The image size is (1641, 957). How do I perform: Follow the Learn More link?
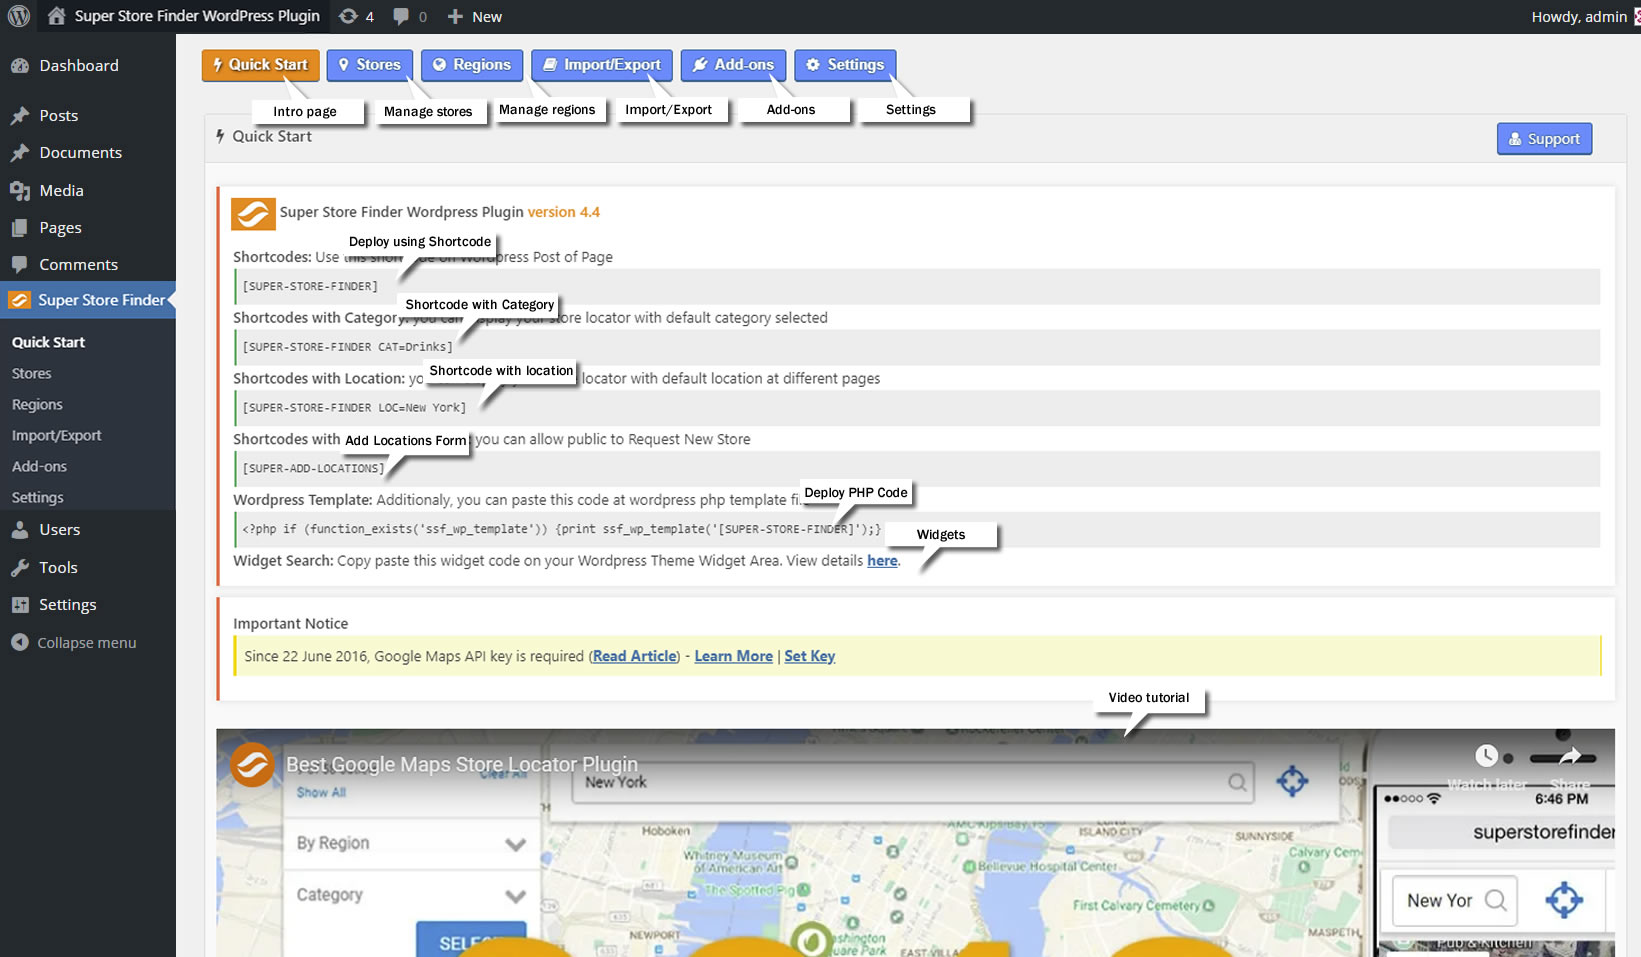point(734,657)
